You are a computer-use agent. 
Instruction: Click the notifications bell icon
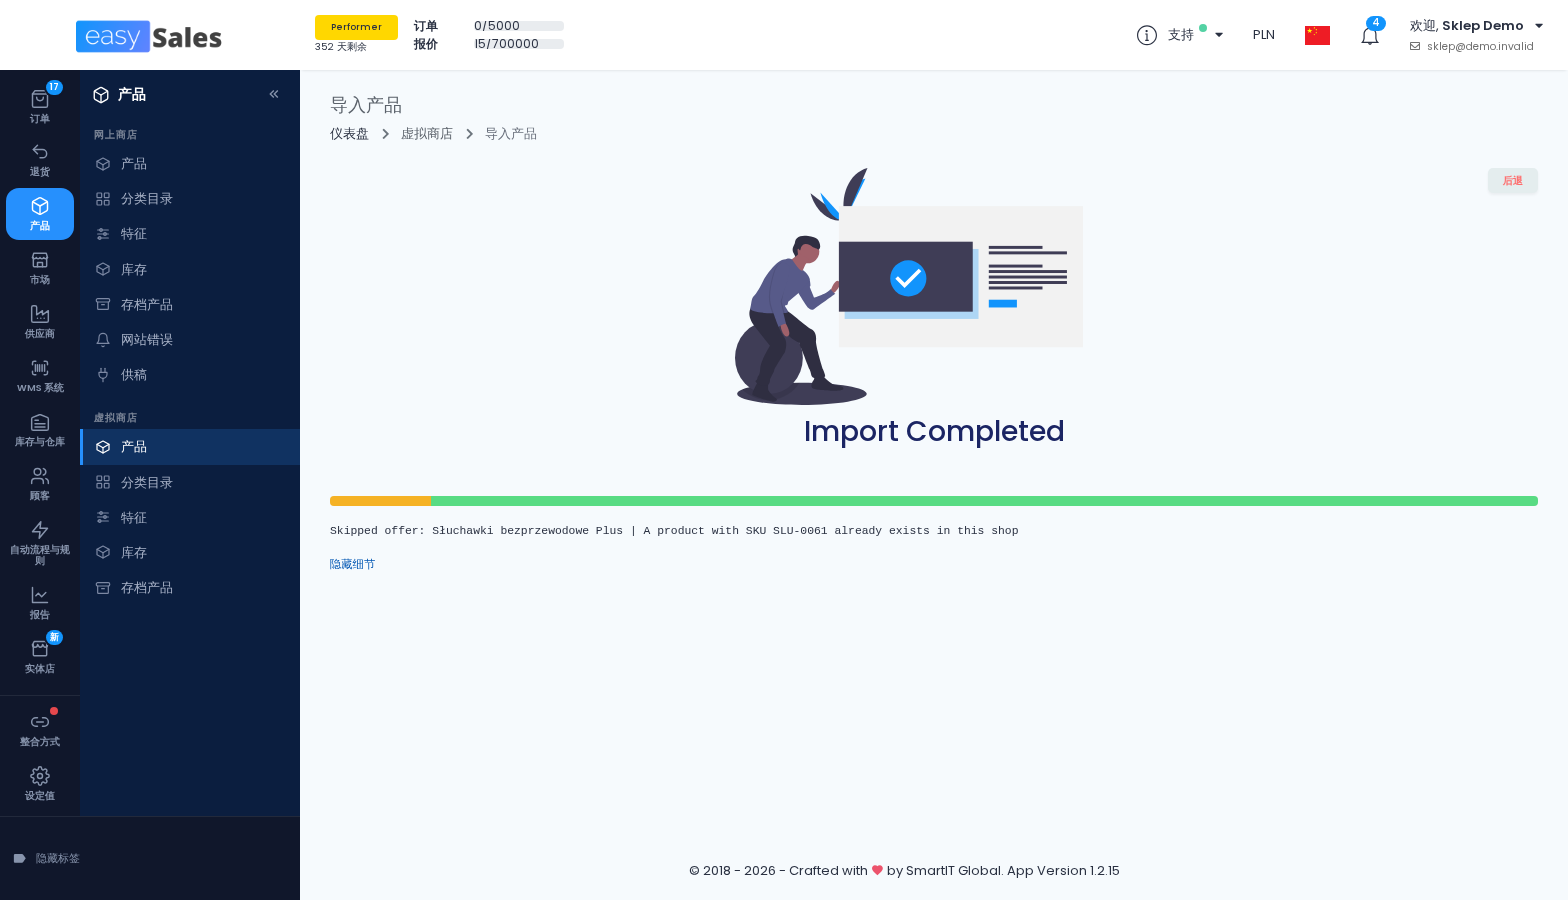[1370, 36]
